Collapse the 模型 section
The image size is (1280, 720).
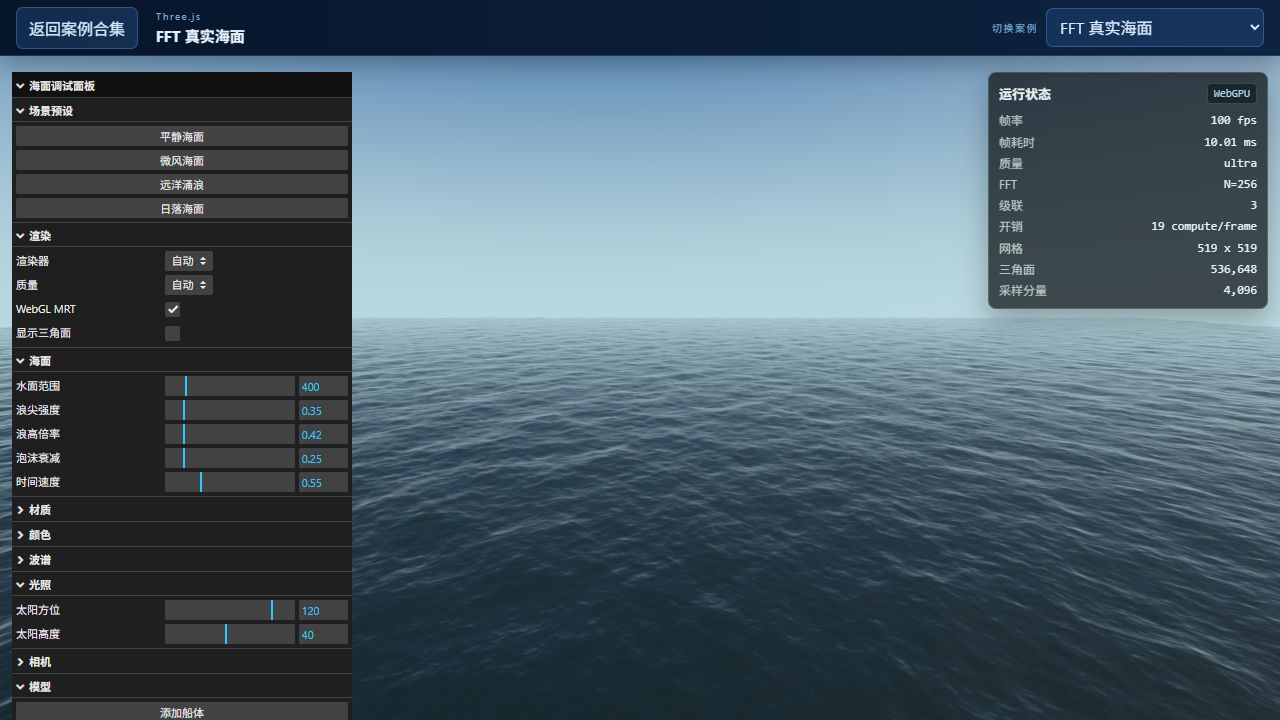click(x=182, y=687)
